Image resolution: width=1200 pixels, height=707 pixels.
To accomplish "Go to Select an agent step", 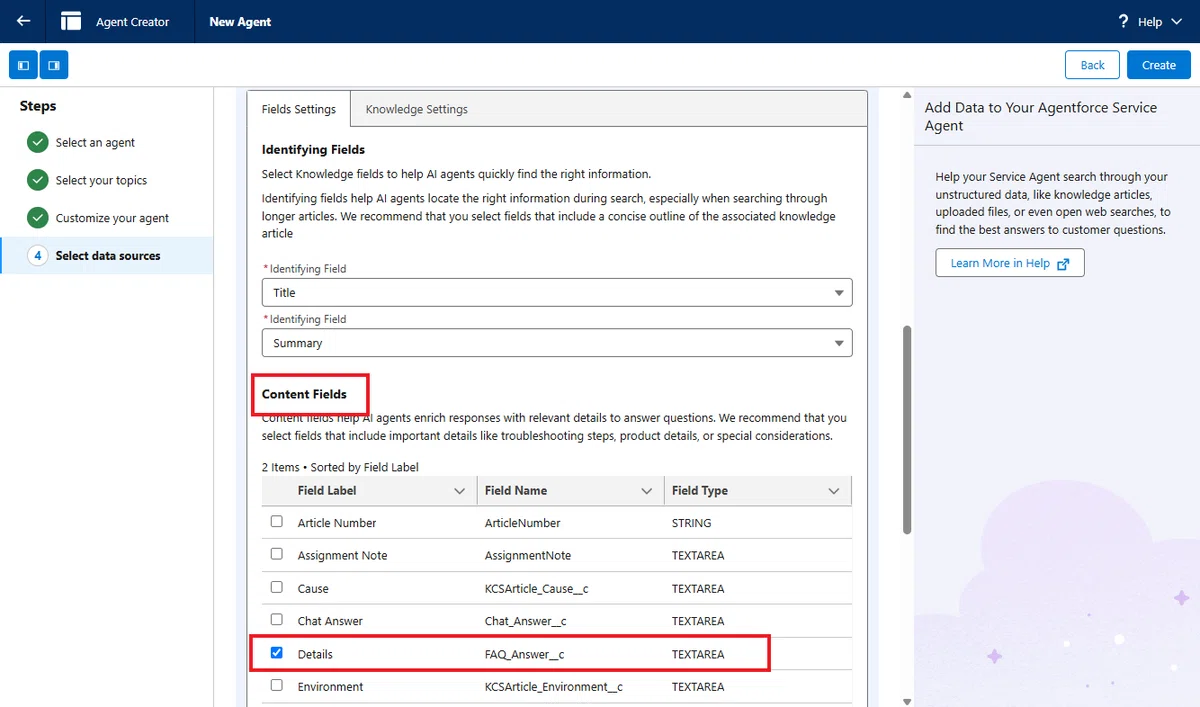I will [95, 142].
